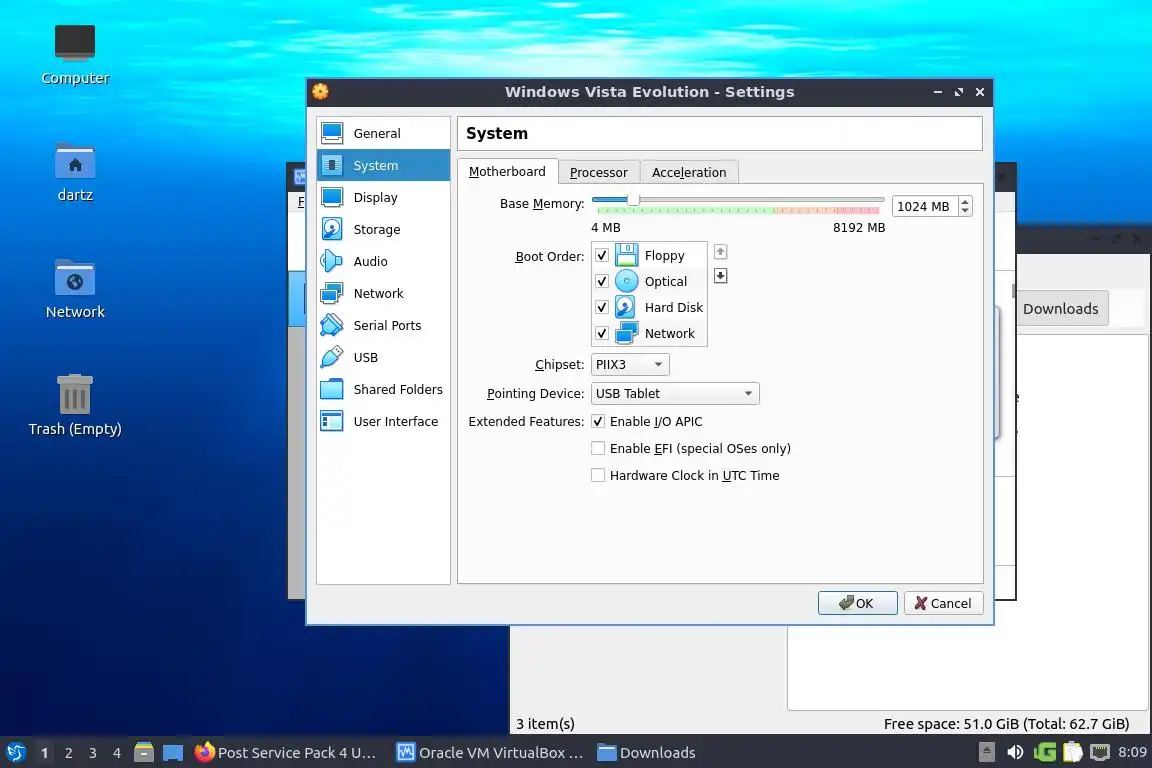Click the file manager launcher in taskbar

(x=144, y=752)
